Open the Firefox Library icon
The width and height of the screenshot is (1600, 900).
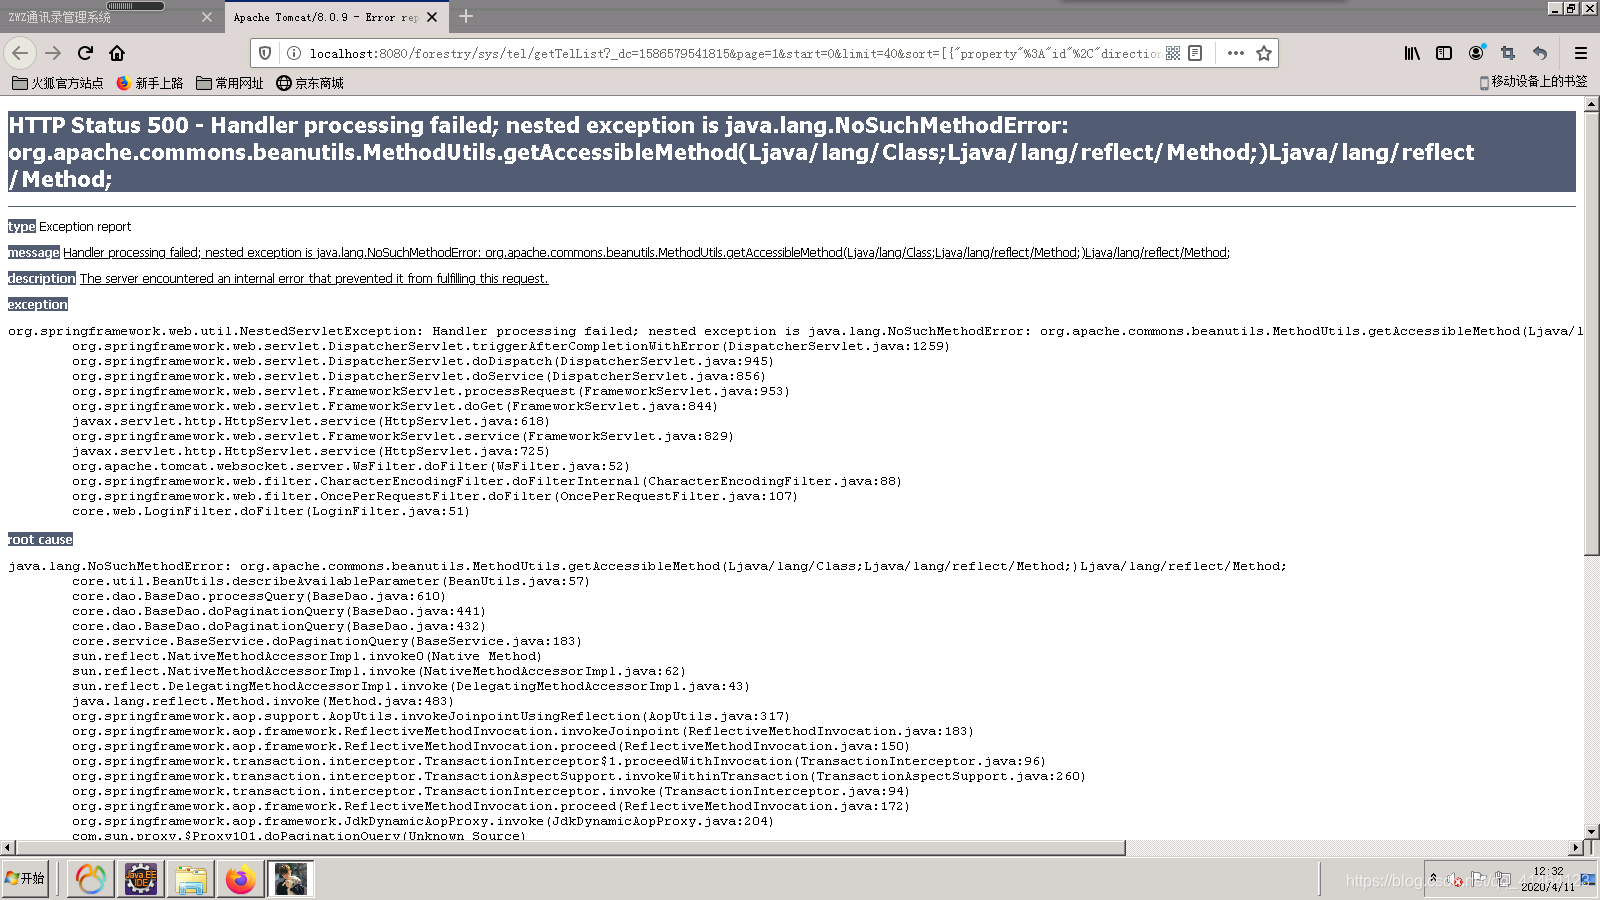tap(1412, 53)
